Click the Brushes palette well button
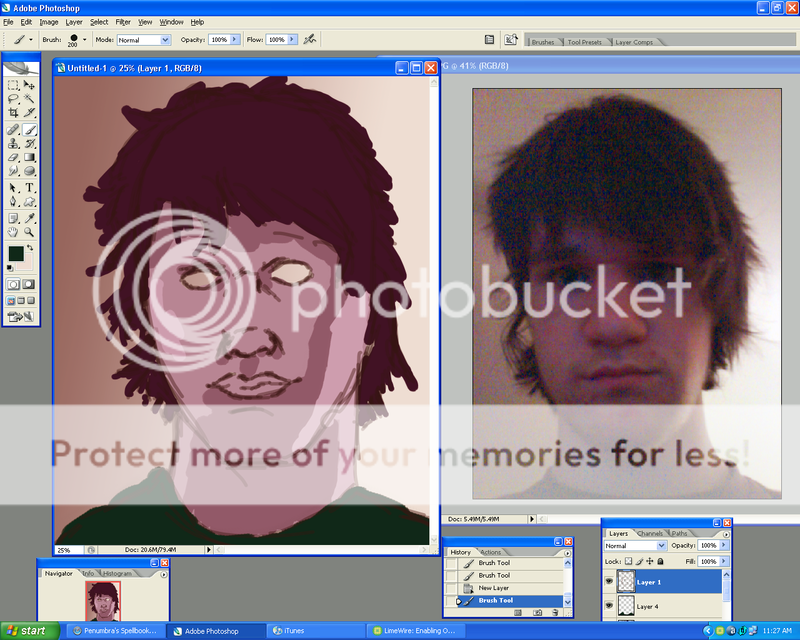 [542, 42]
